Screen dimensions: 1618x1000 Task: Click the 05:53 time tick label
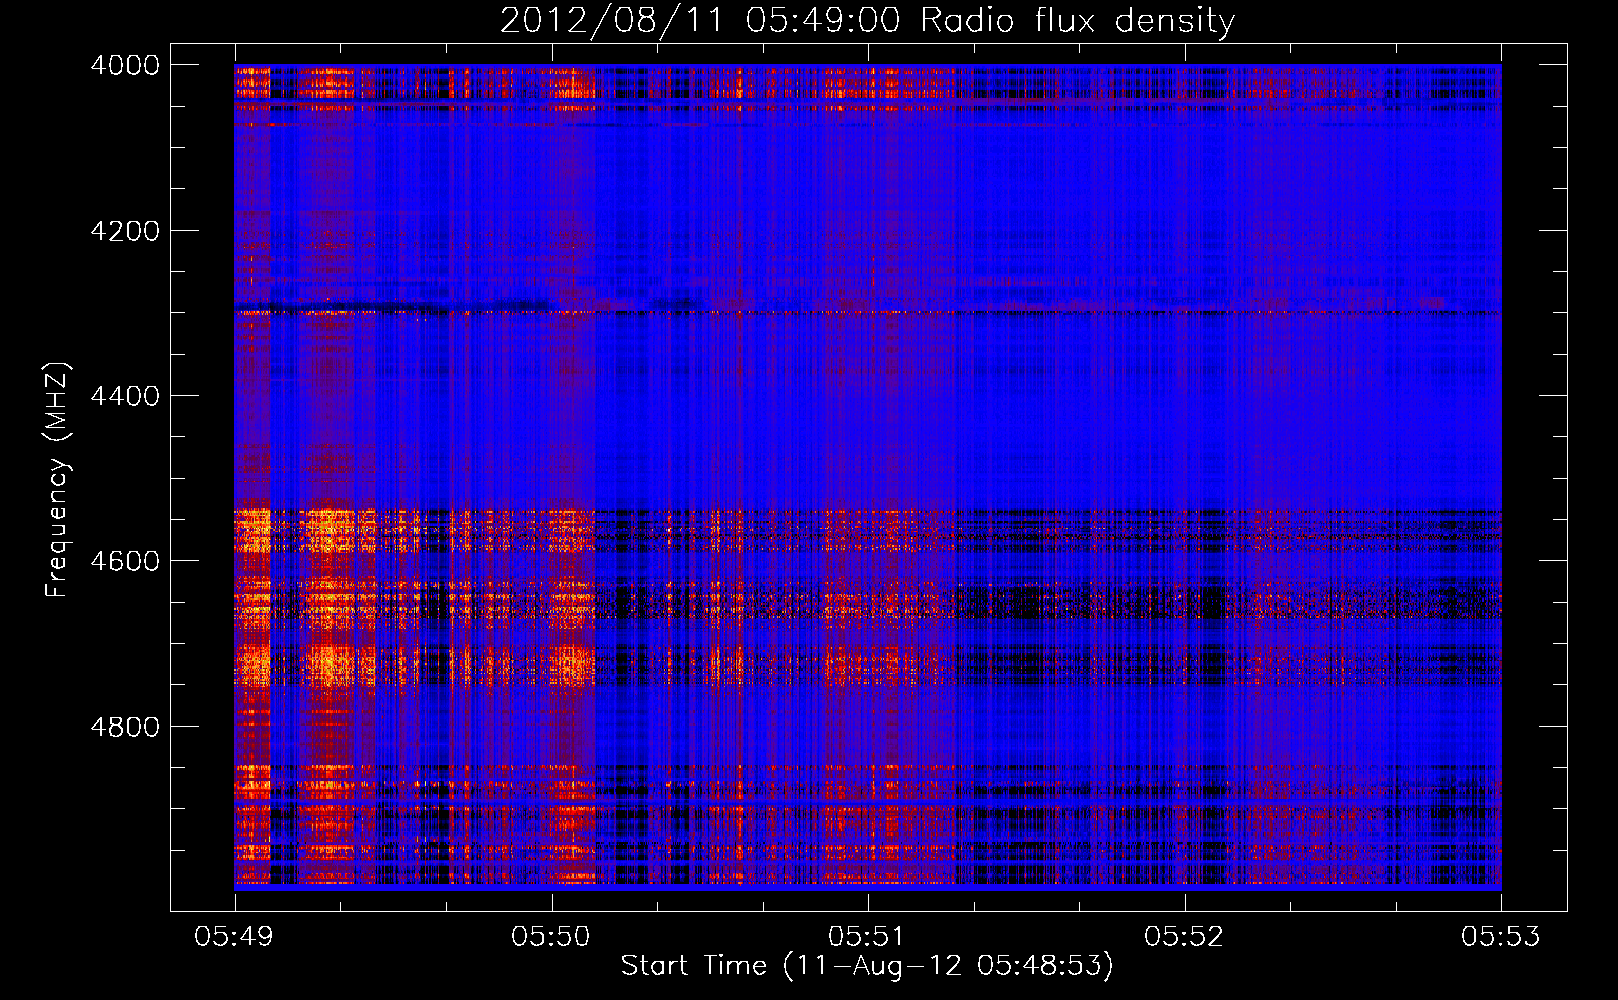coord(1501,937)
